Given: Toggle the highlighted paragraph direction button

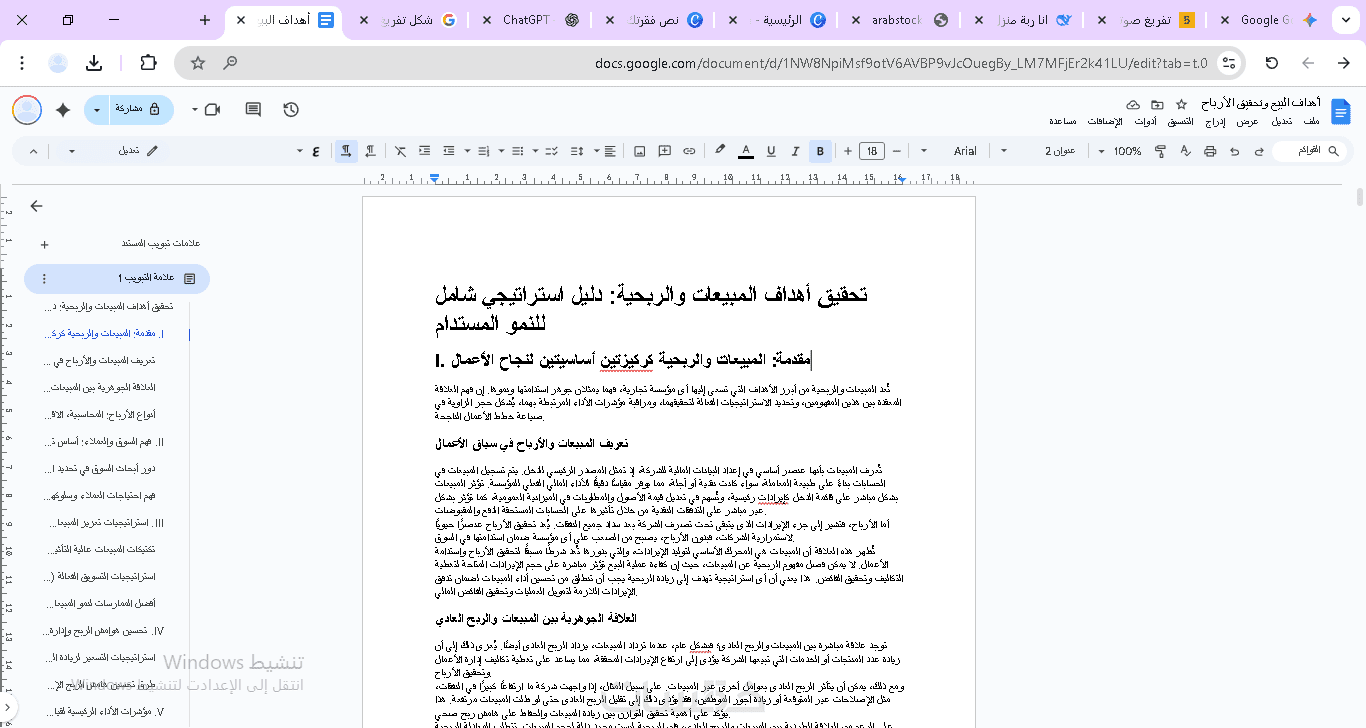Looking at the screenshot, I should click(x=346, y=151).
